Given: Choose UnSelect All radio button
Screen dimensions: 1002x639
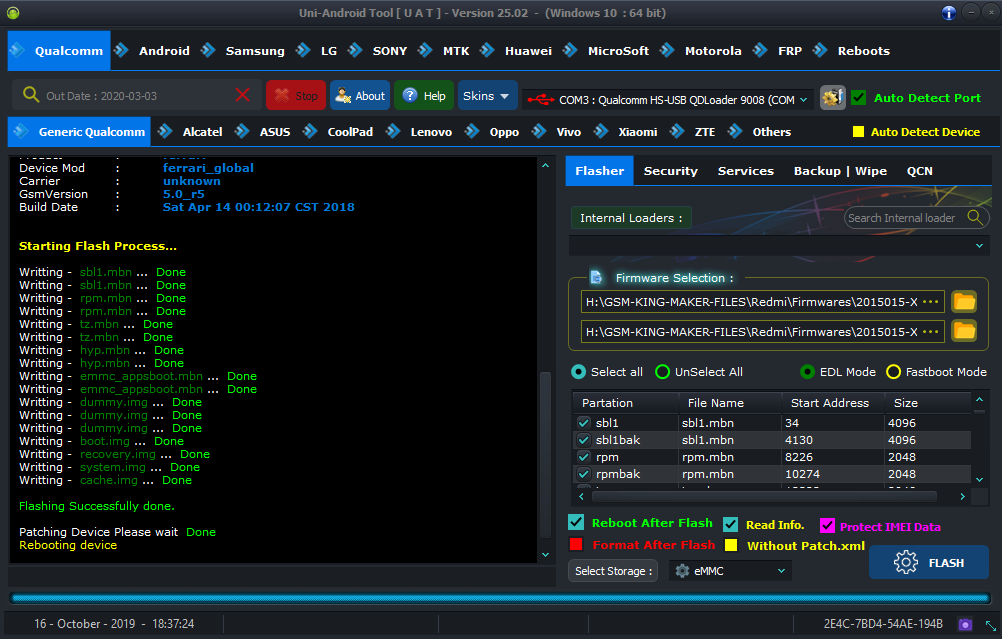Looking at the screenshot, I should (663, 372).
